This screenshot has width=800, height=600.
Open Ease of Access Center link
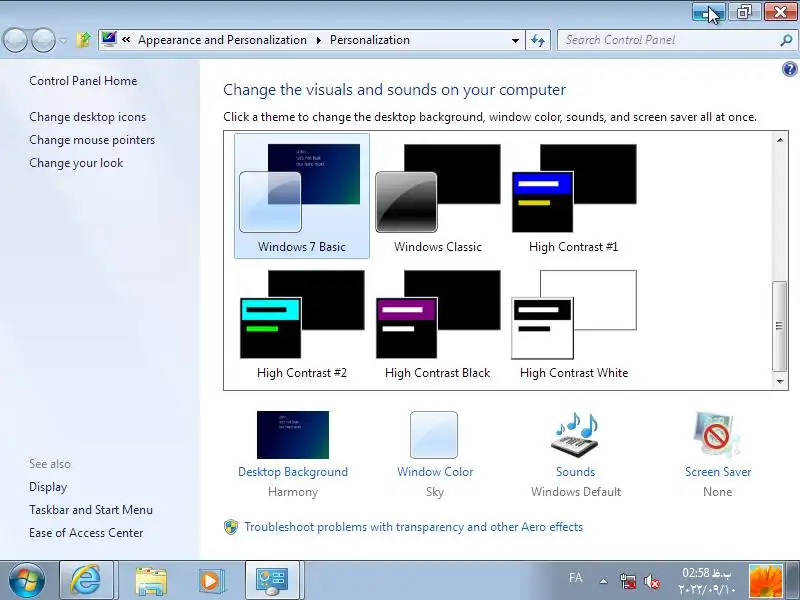pos(86,533)
